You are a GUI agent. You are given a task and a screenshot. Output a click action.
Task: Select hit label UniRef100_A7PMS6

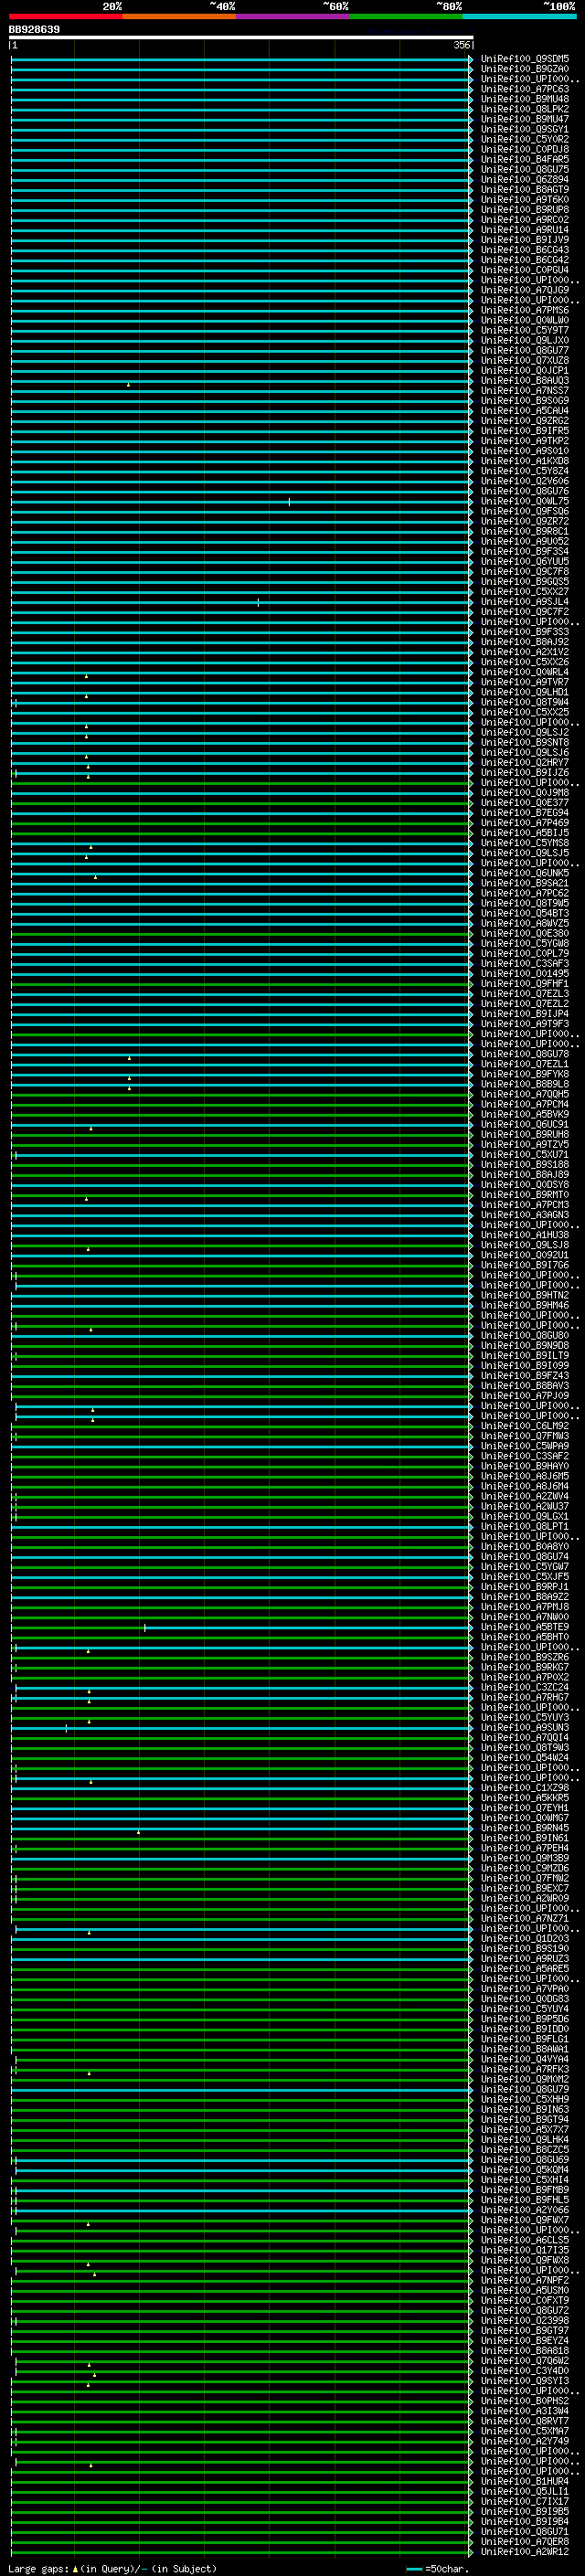pos(525,310)
